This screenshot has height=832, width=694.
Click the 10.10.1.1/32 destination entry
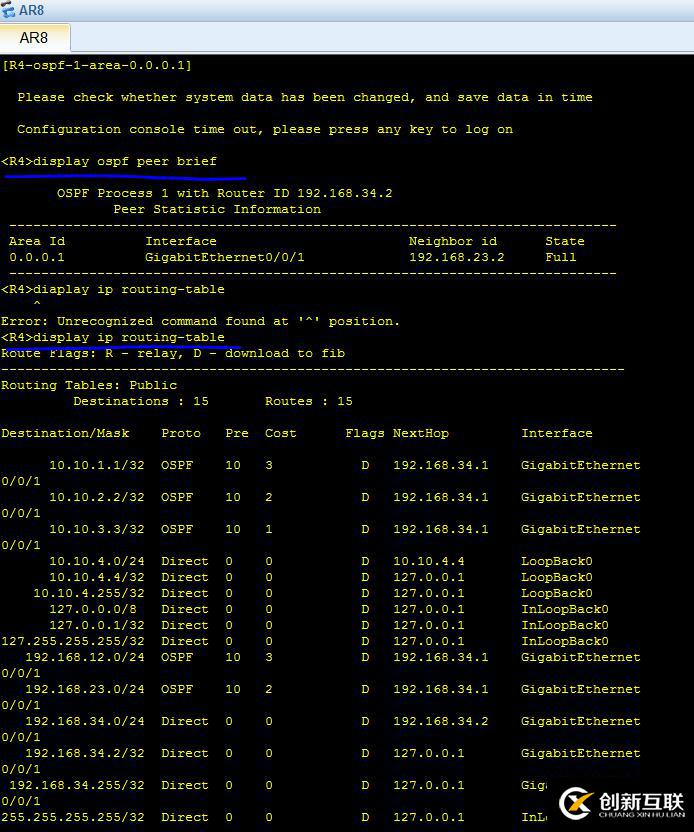(x=97, y=465)
